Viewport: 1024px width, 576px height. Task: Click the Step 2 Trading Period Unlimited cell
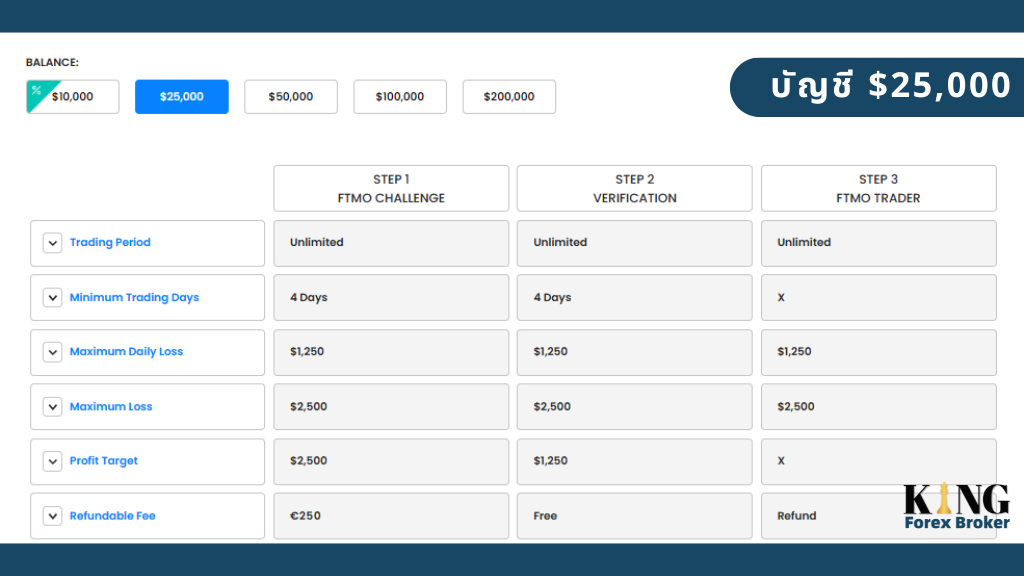pyautogui.click(x=634, y=243)
